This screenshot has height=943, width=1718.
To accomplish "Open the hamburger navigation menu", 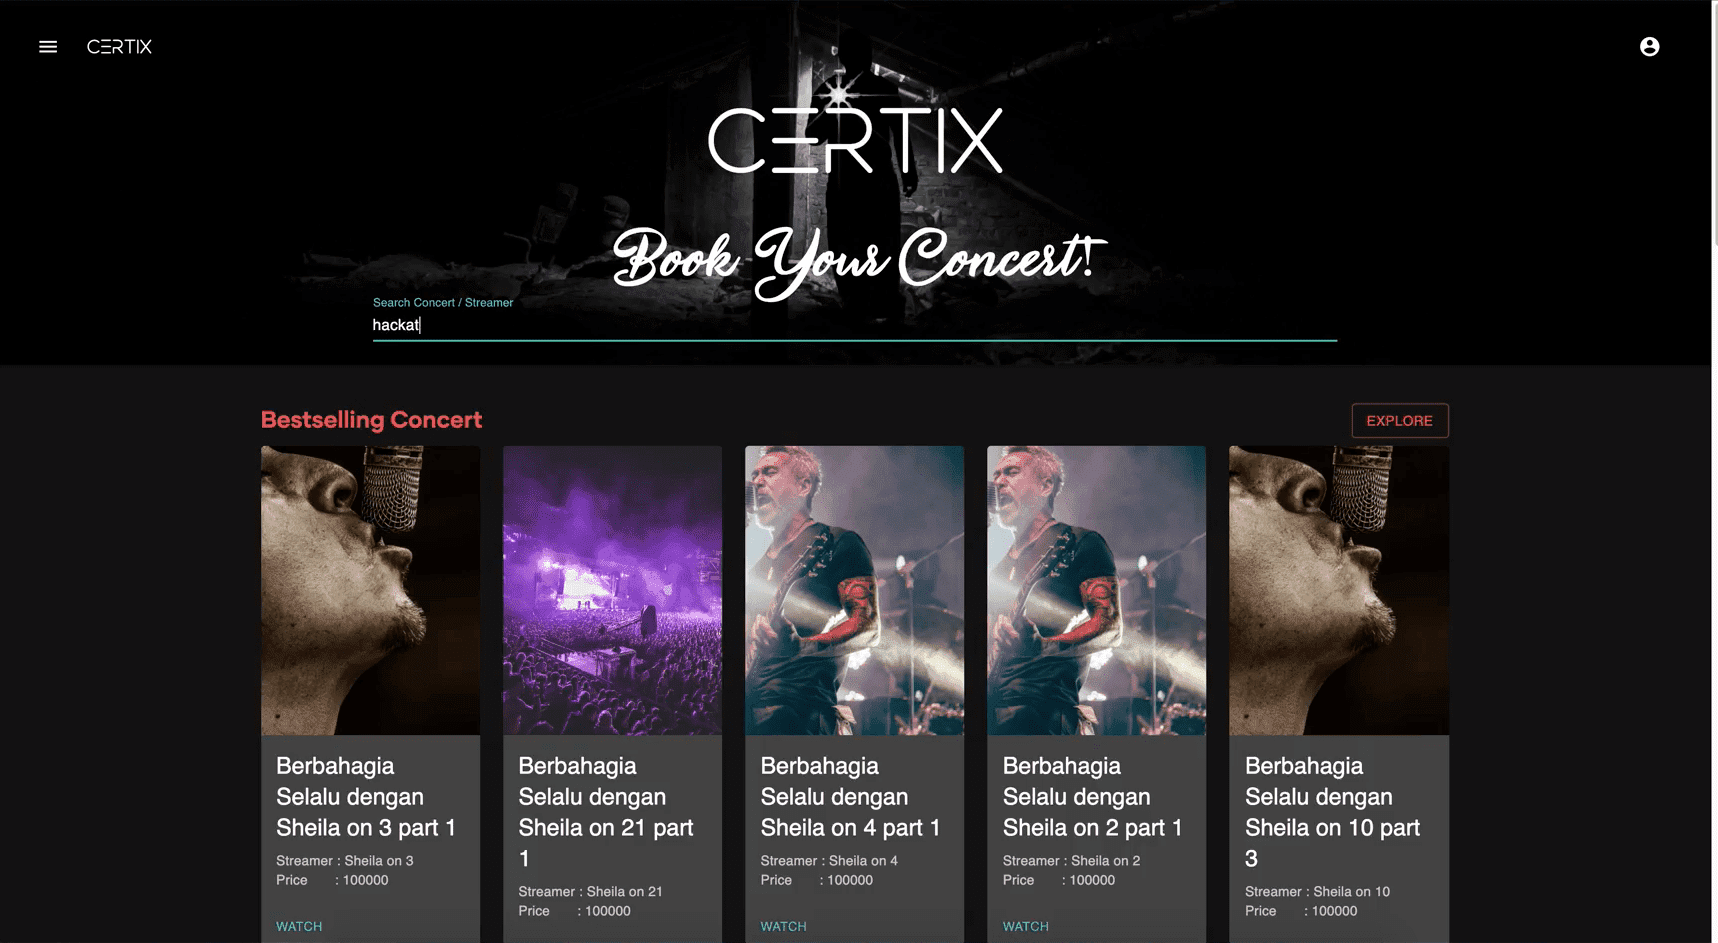I will (48, 47).
